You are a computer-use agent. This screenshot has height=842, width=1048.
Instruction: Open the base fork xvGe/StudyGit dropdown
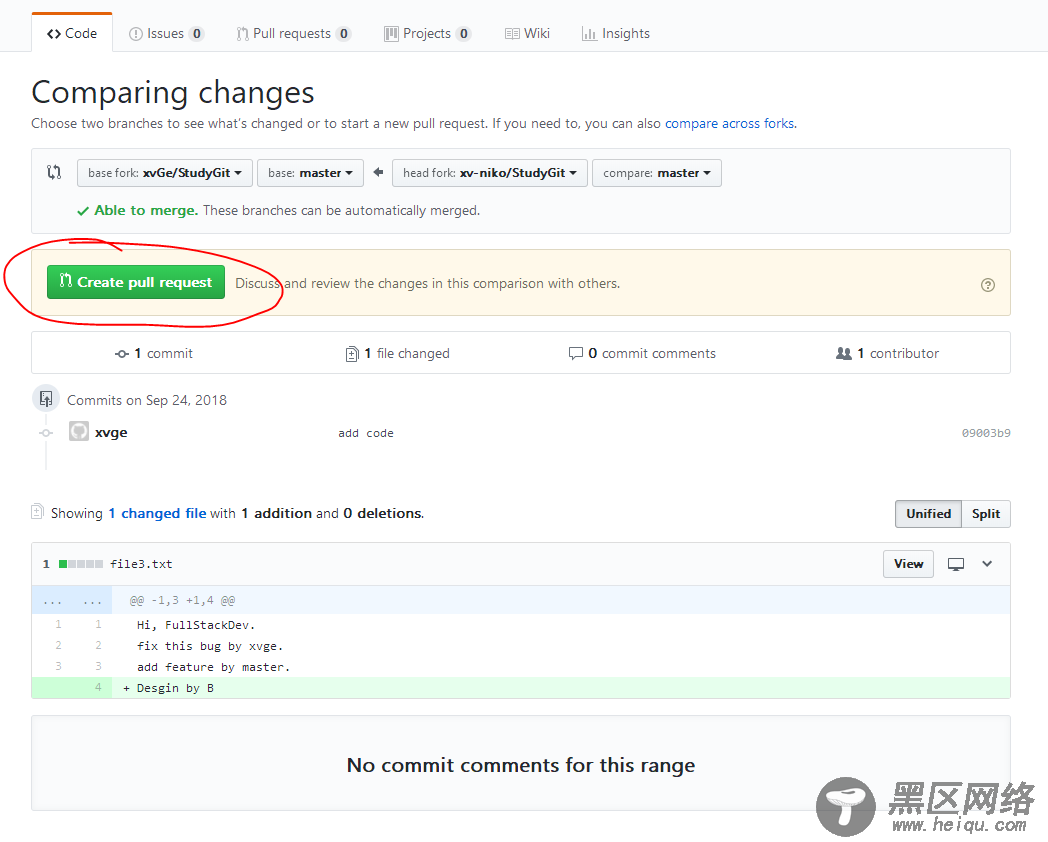164,173
